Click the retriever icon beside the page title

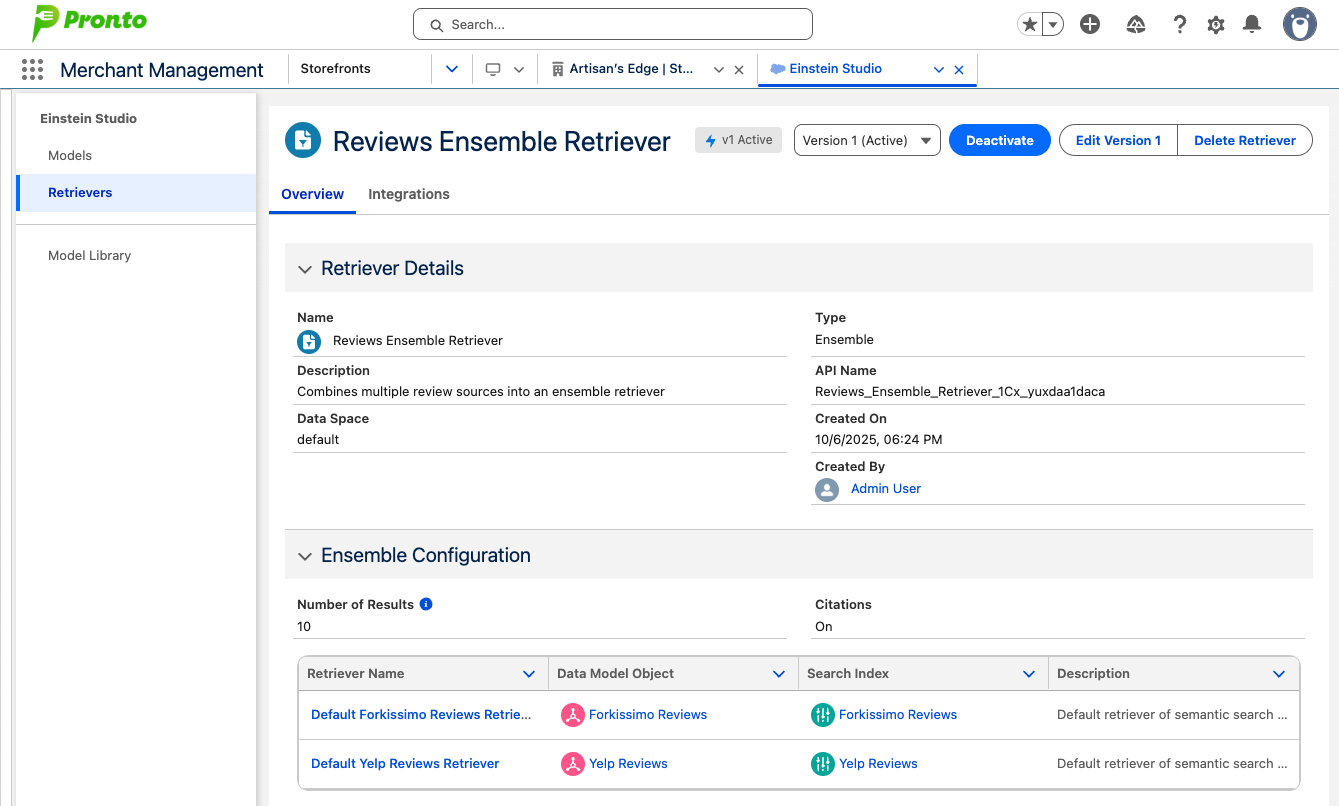coord(302,141)
